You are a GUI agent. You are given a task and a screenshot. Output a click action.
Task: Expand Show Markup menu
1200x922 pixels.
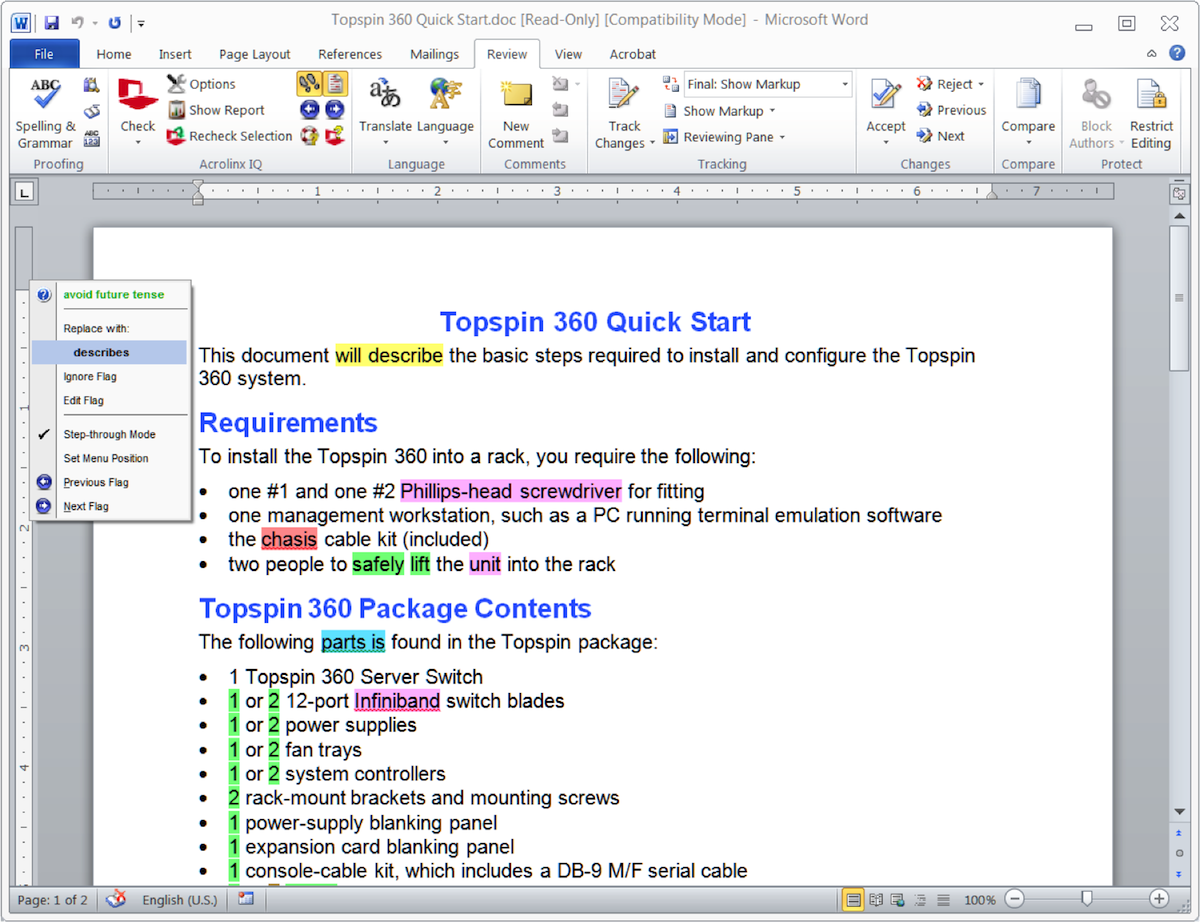click(x=722, y=111)
